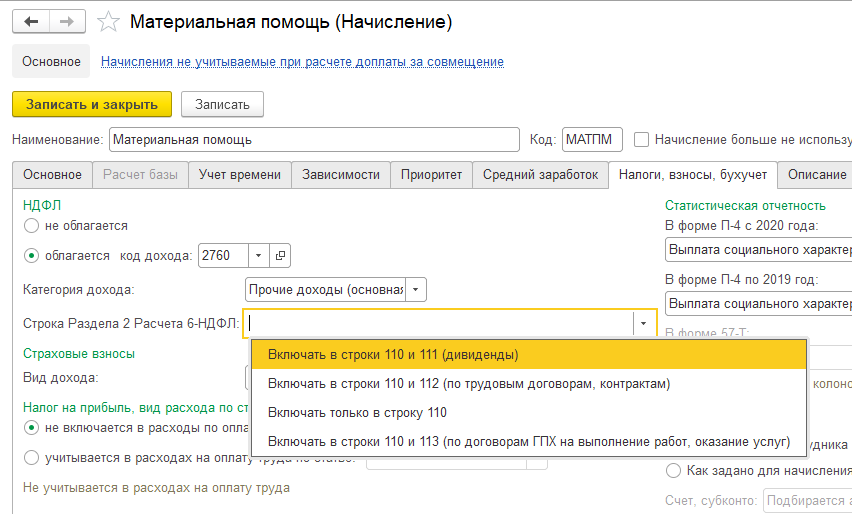Screen dimensions: 852x514
Task: Click the forward navigation arrow
Action: pyautogui.click(x=67, y=22)
